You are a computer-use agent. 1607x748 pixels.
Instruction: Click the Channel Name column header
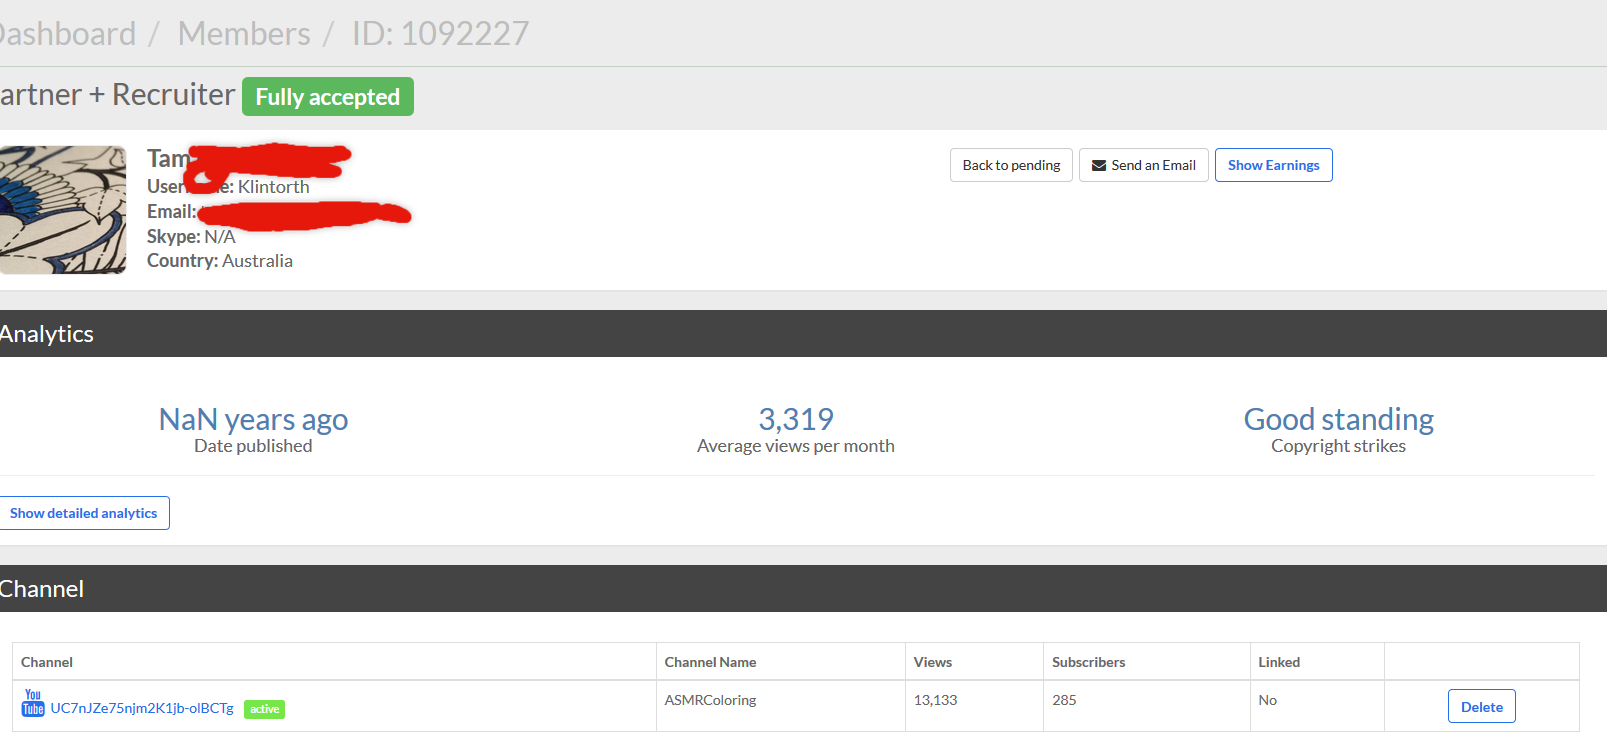tap(710, 662)
